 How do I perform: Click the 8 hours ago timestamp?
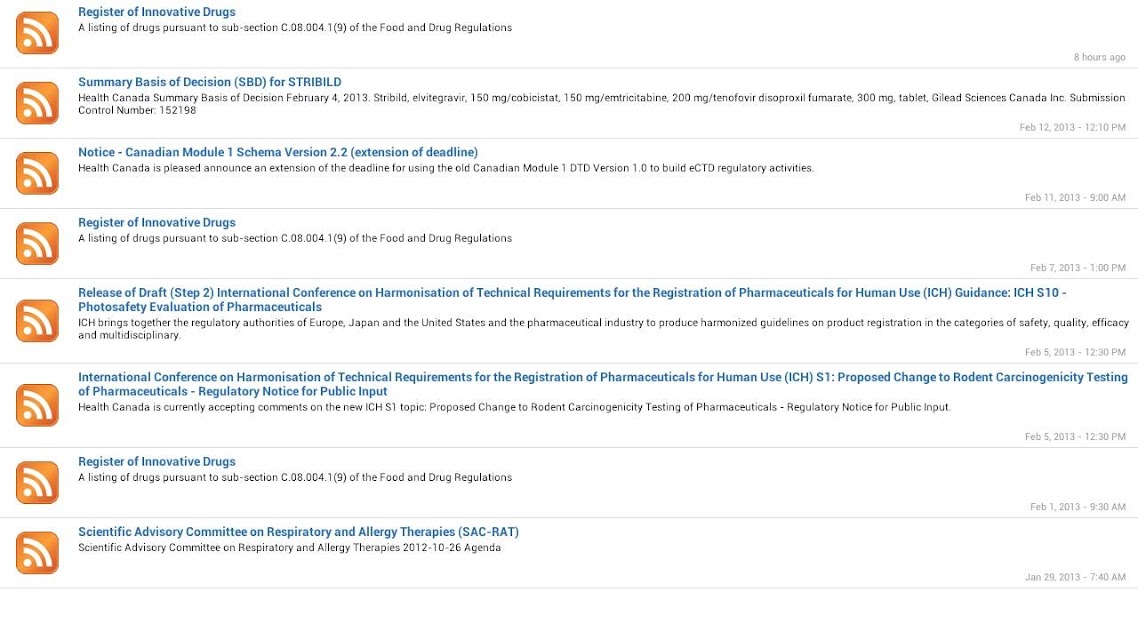(x=1100, y=57)
